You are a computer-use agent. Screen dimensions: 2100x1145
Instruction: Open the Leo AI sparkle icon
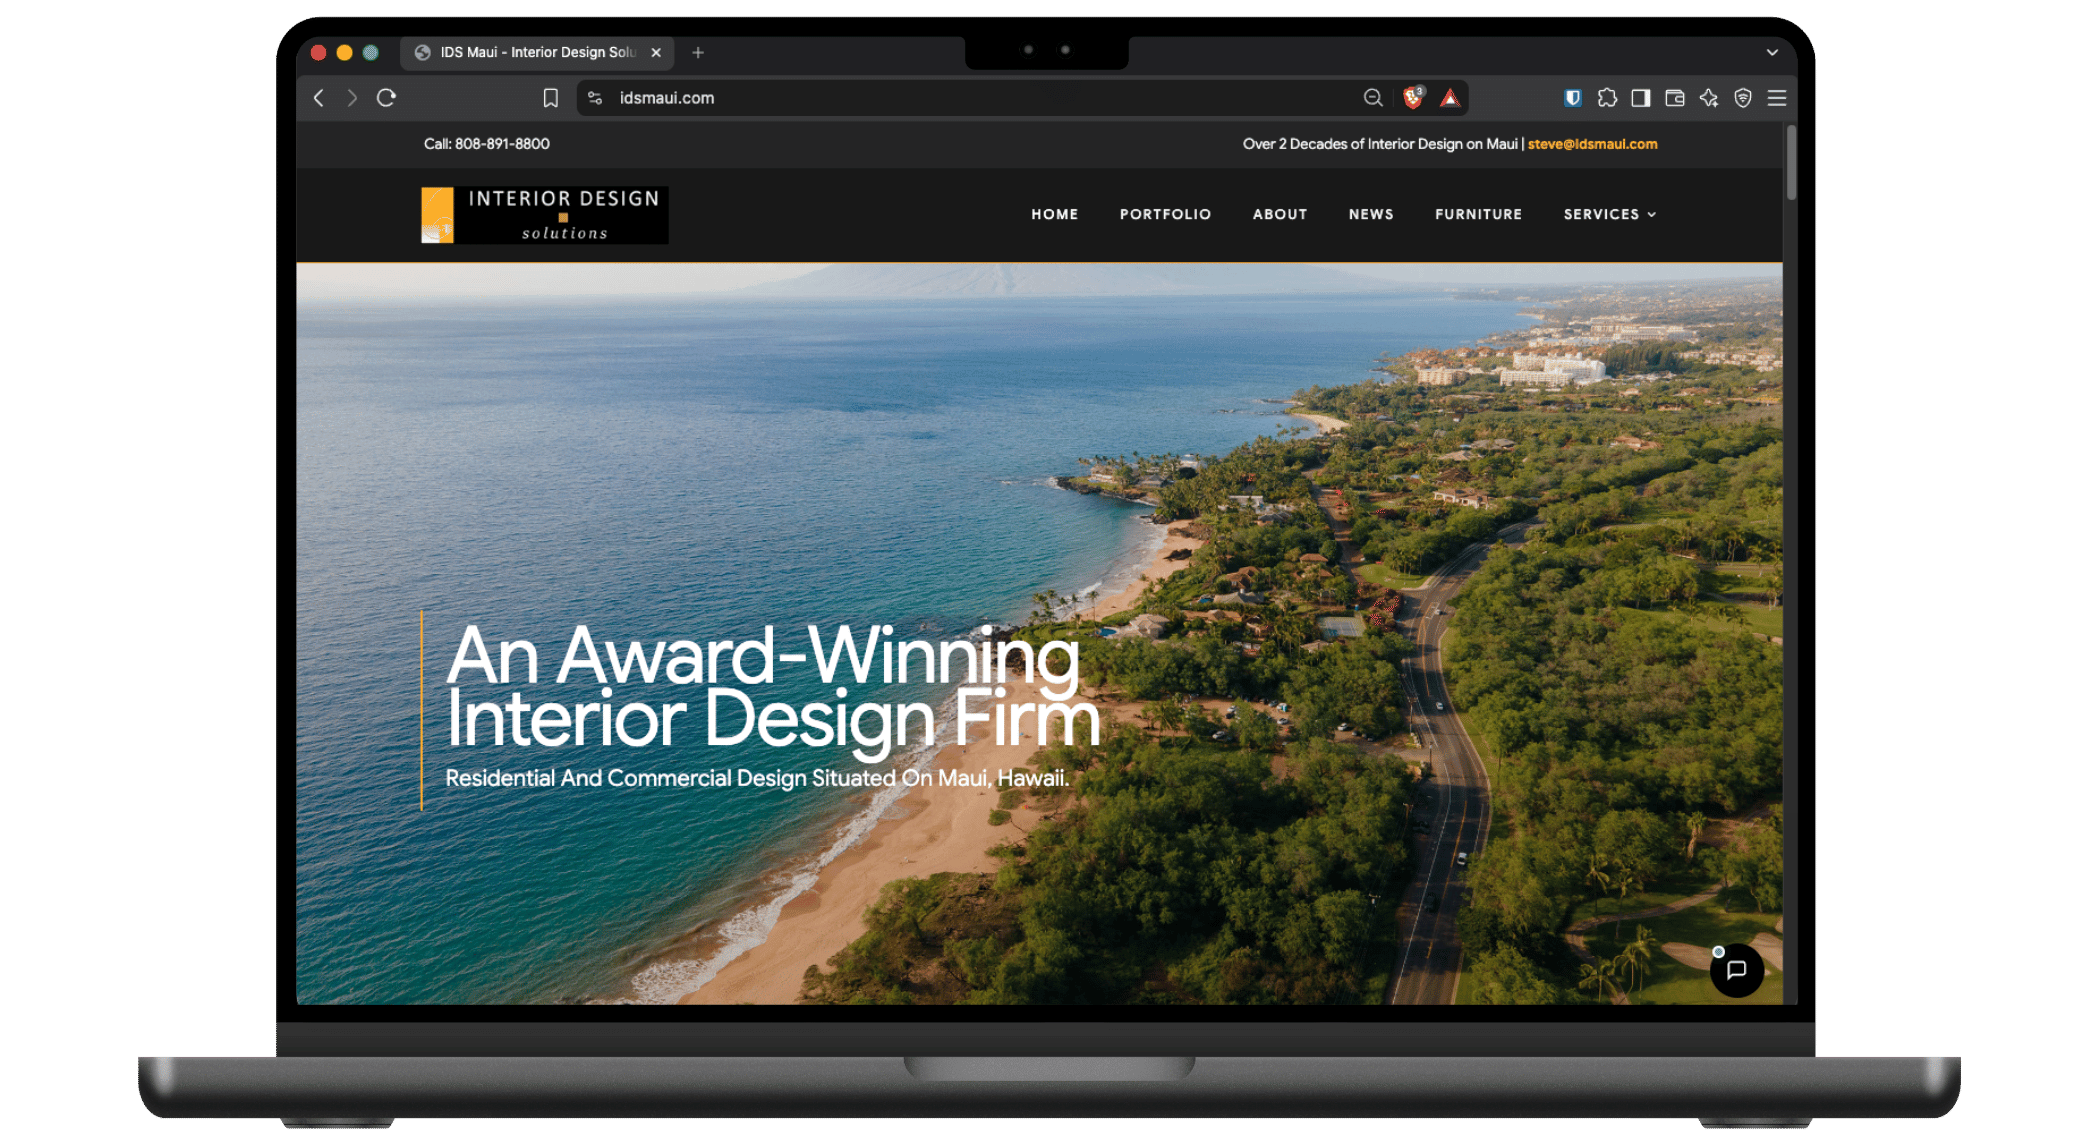coord(1709,98)
